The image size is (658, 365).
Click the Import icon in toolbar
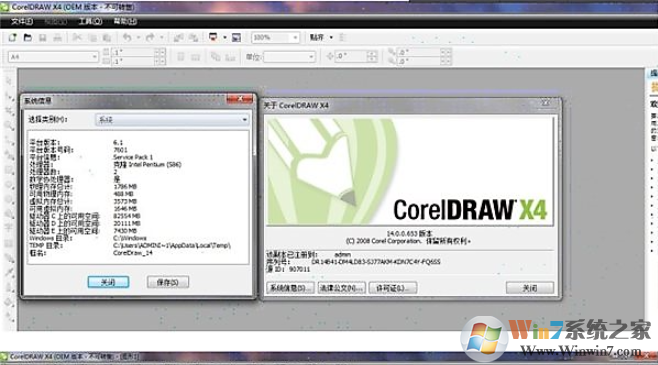pyautogui.click(x=178, y=38)
